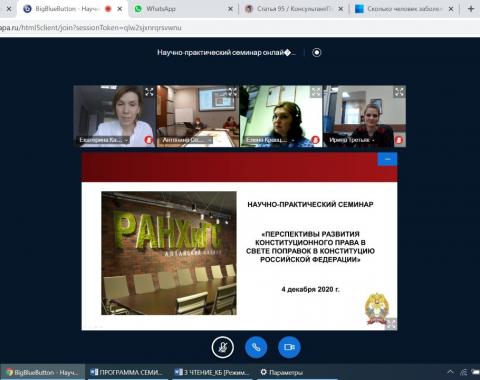The height and width of the screenshot is (380, 480).
Task: Fullscreen Антонина's webcam video
Action: coord(232,92)
